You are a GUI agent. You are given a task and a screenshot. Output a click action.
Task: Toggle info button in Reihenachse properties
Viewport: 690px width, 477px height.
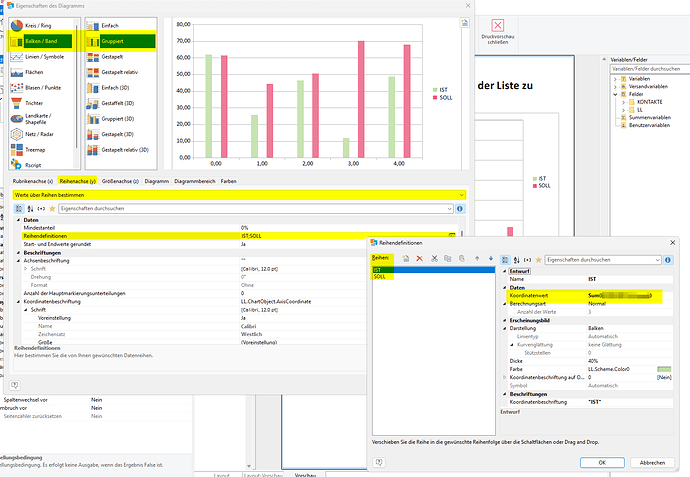(x=460, y=209)
